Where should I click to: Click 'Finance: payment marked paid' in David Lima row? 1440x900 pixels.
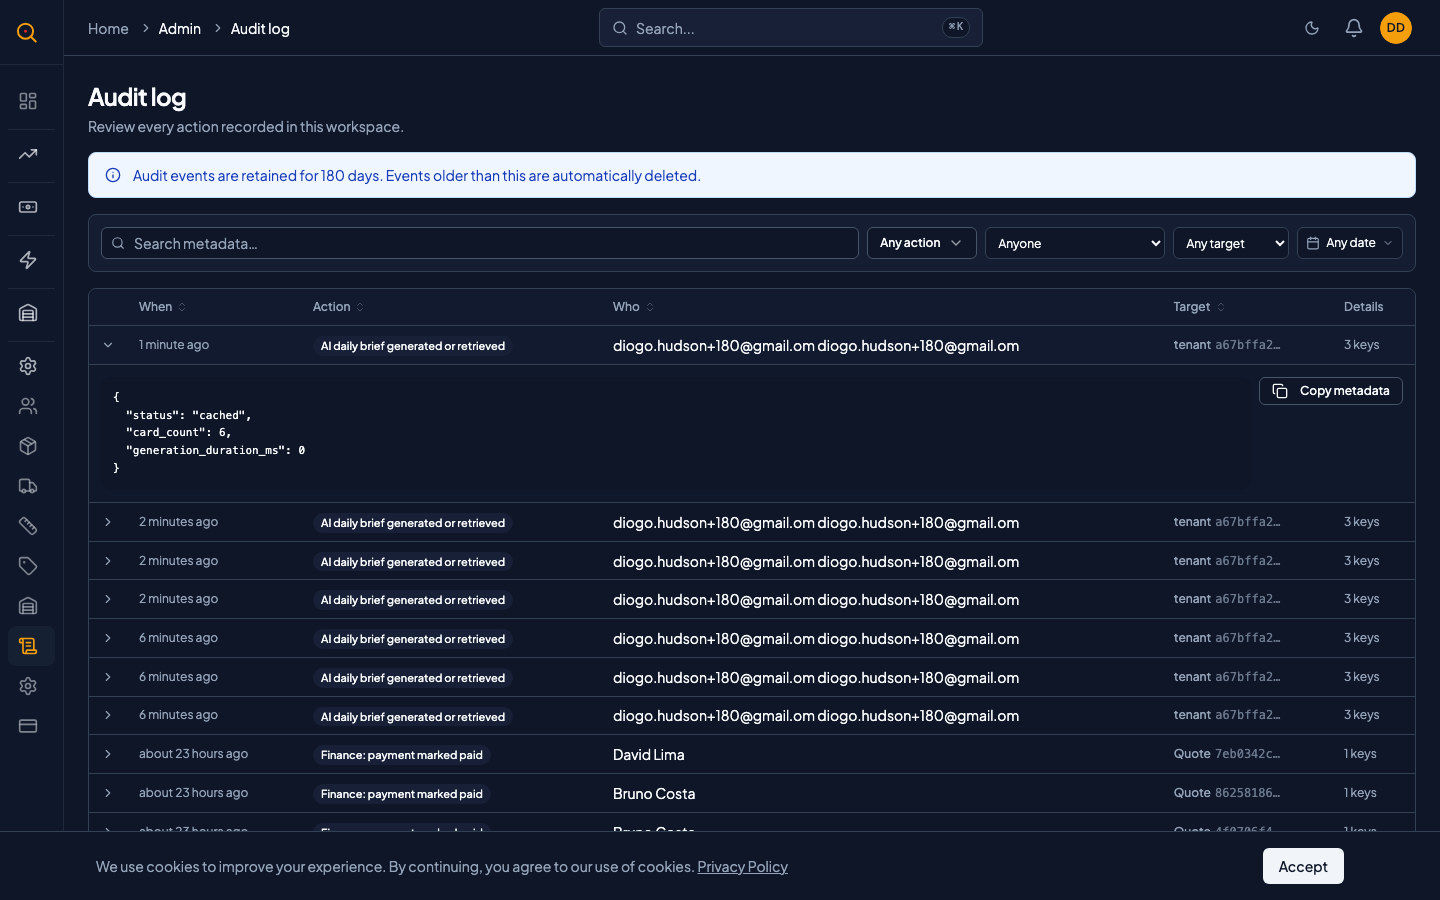(402, 755)
